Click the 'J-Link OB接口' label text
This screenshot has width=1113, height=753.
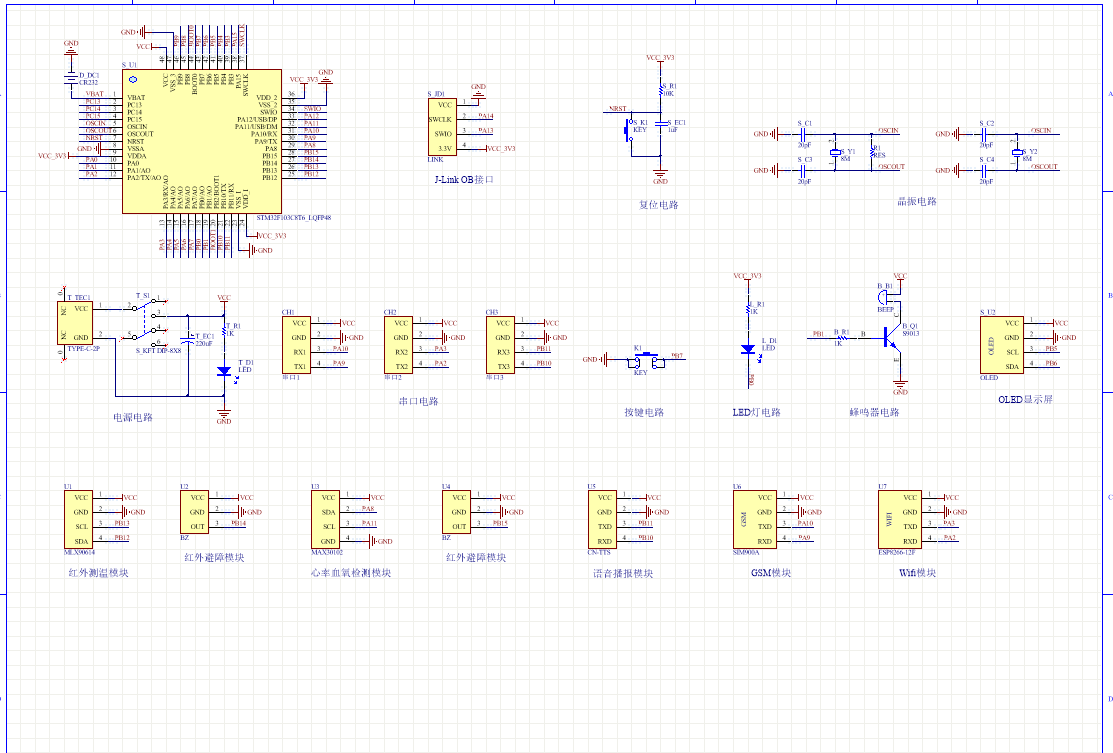[464, 180]
